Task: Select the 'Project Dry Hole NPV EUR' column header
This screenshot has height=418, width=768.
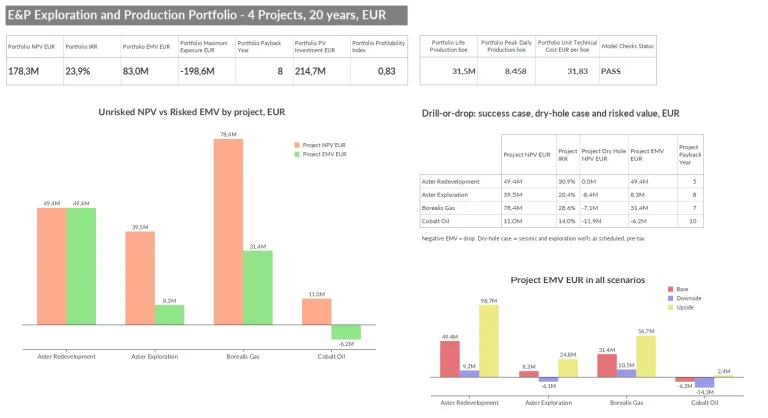Action: click(604, 155)
